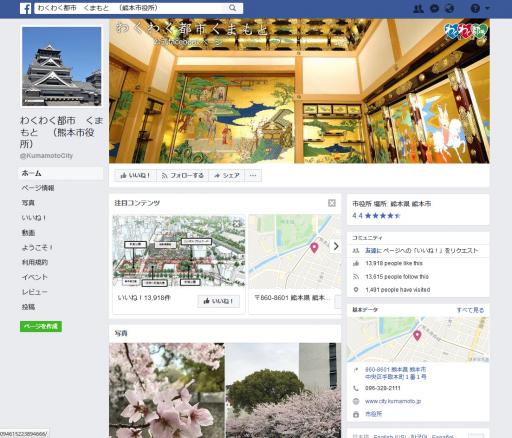
Task: Click the 4.4 star rating
Action: (376, 216)
